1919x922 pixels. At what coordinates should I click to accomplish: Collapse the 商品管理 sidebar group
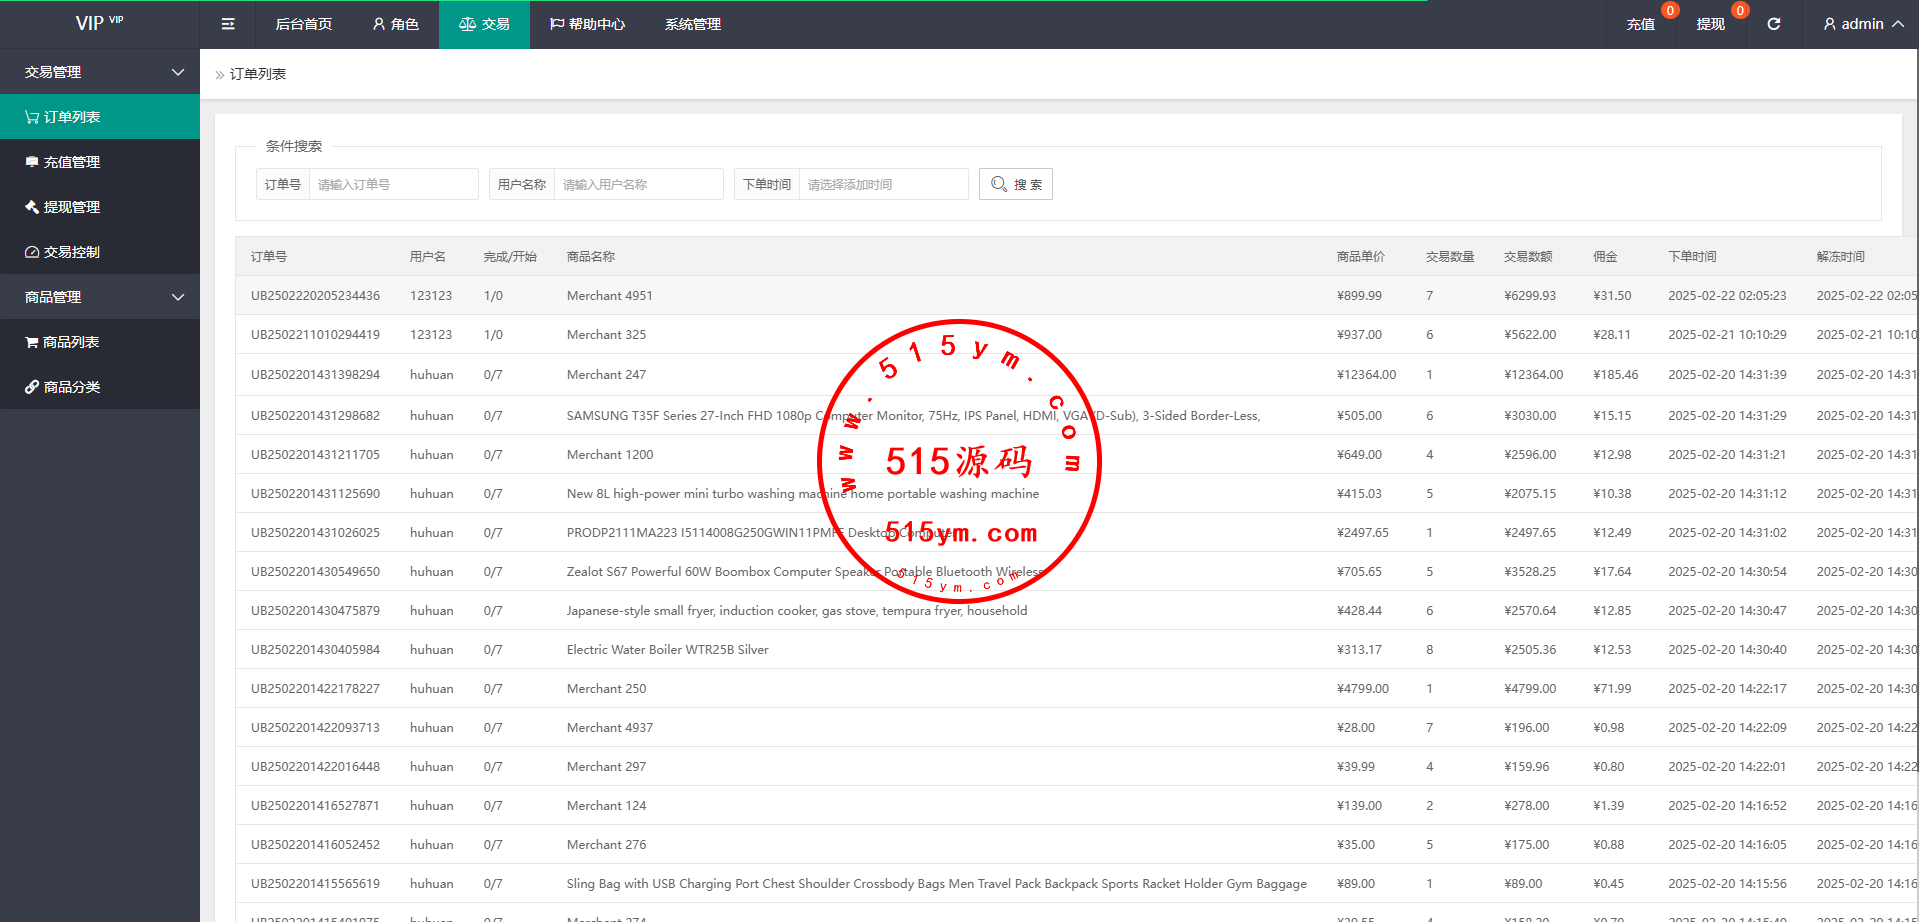pyautogui.click(x=100, y=297)
